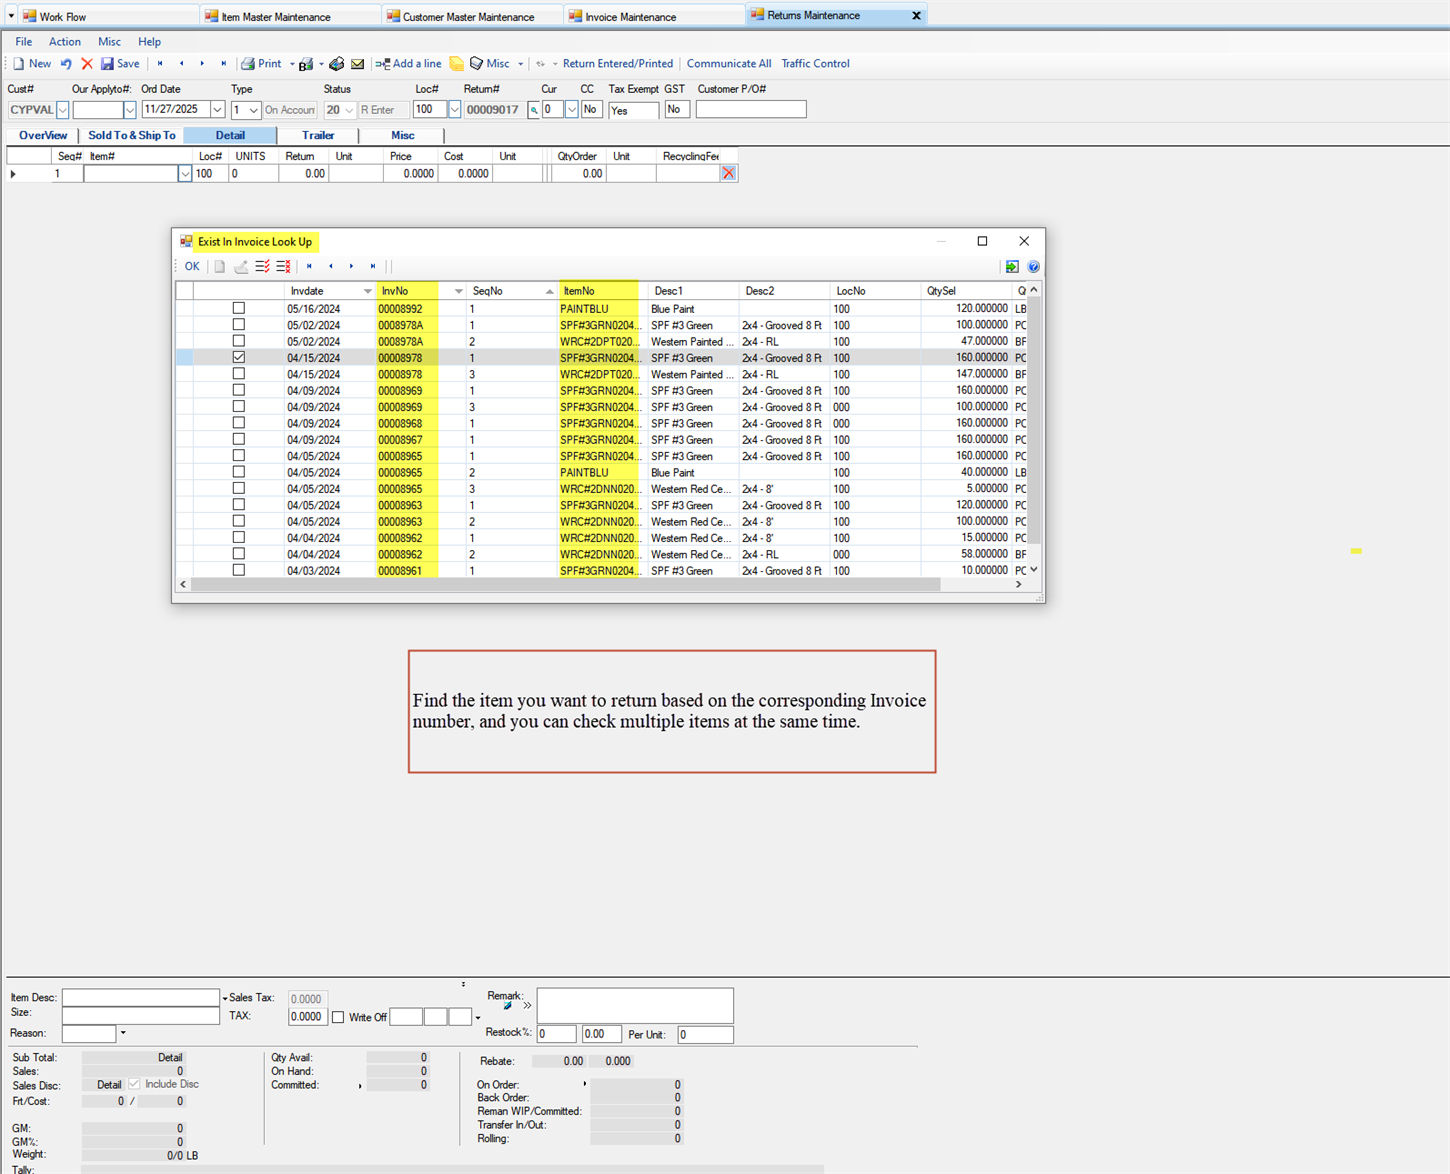Click the Traffic Control link
This screenshot has height=1174, width=1450.
[x=815, y=64]
